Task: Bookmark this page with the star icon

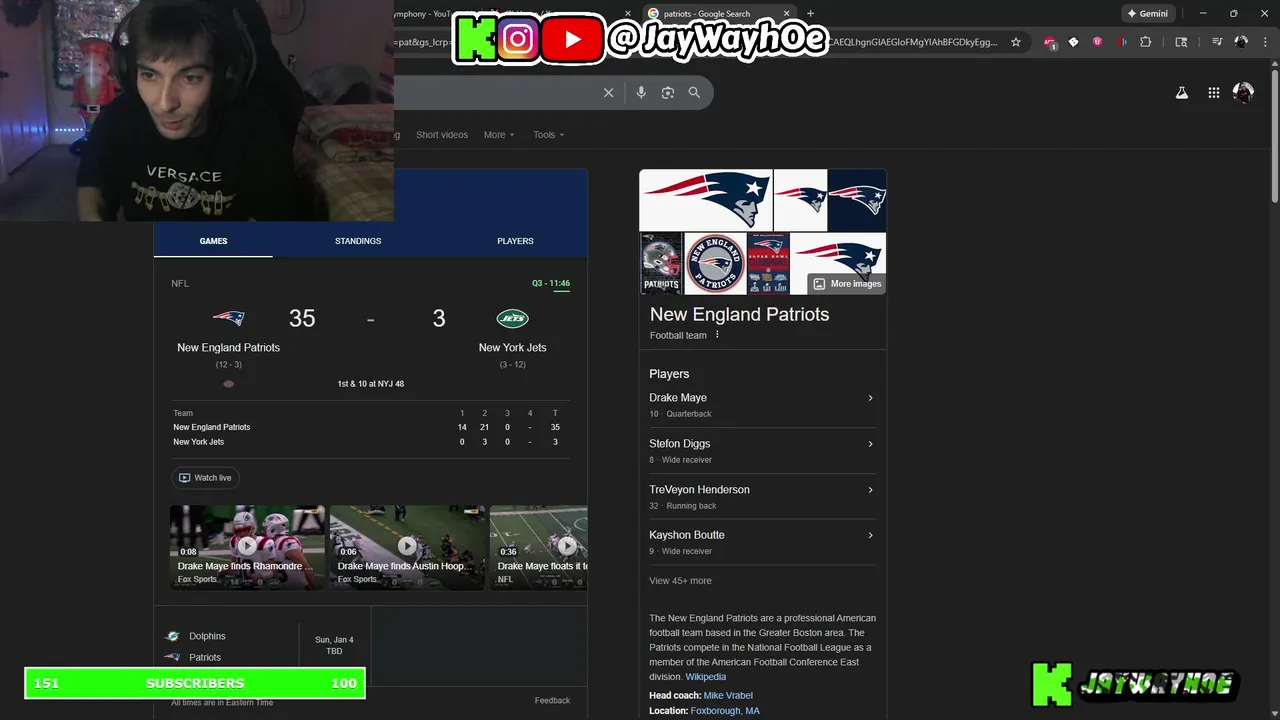Action: click(x=1016, y=42)
